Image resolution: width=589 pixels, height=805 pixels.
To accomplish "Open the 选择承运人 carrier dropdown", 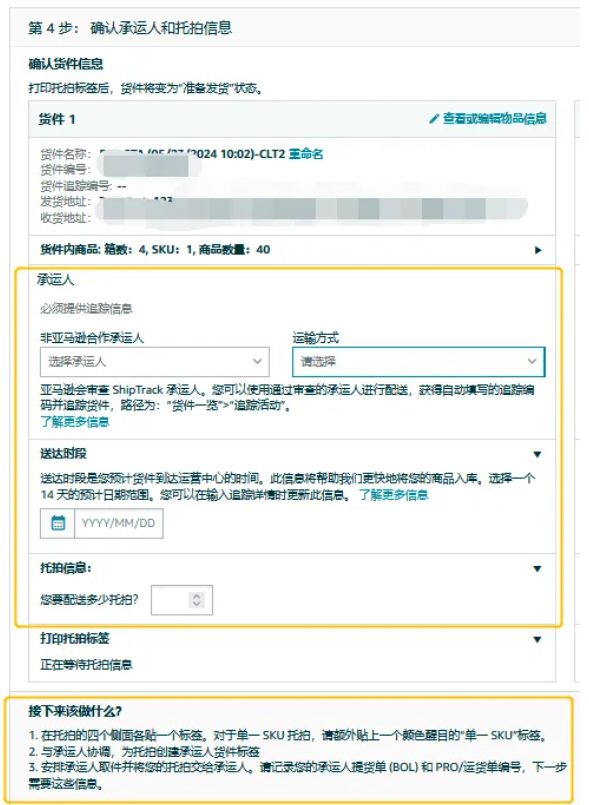I will pyautogui.click(x=155, y=362).
